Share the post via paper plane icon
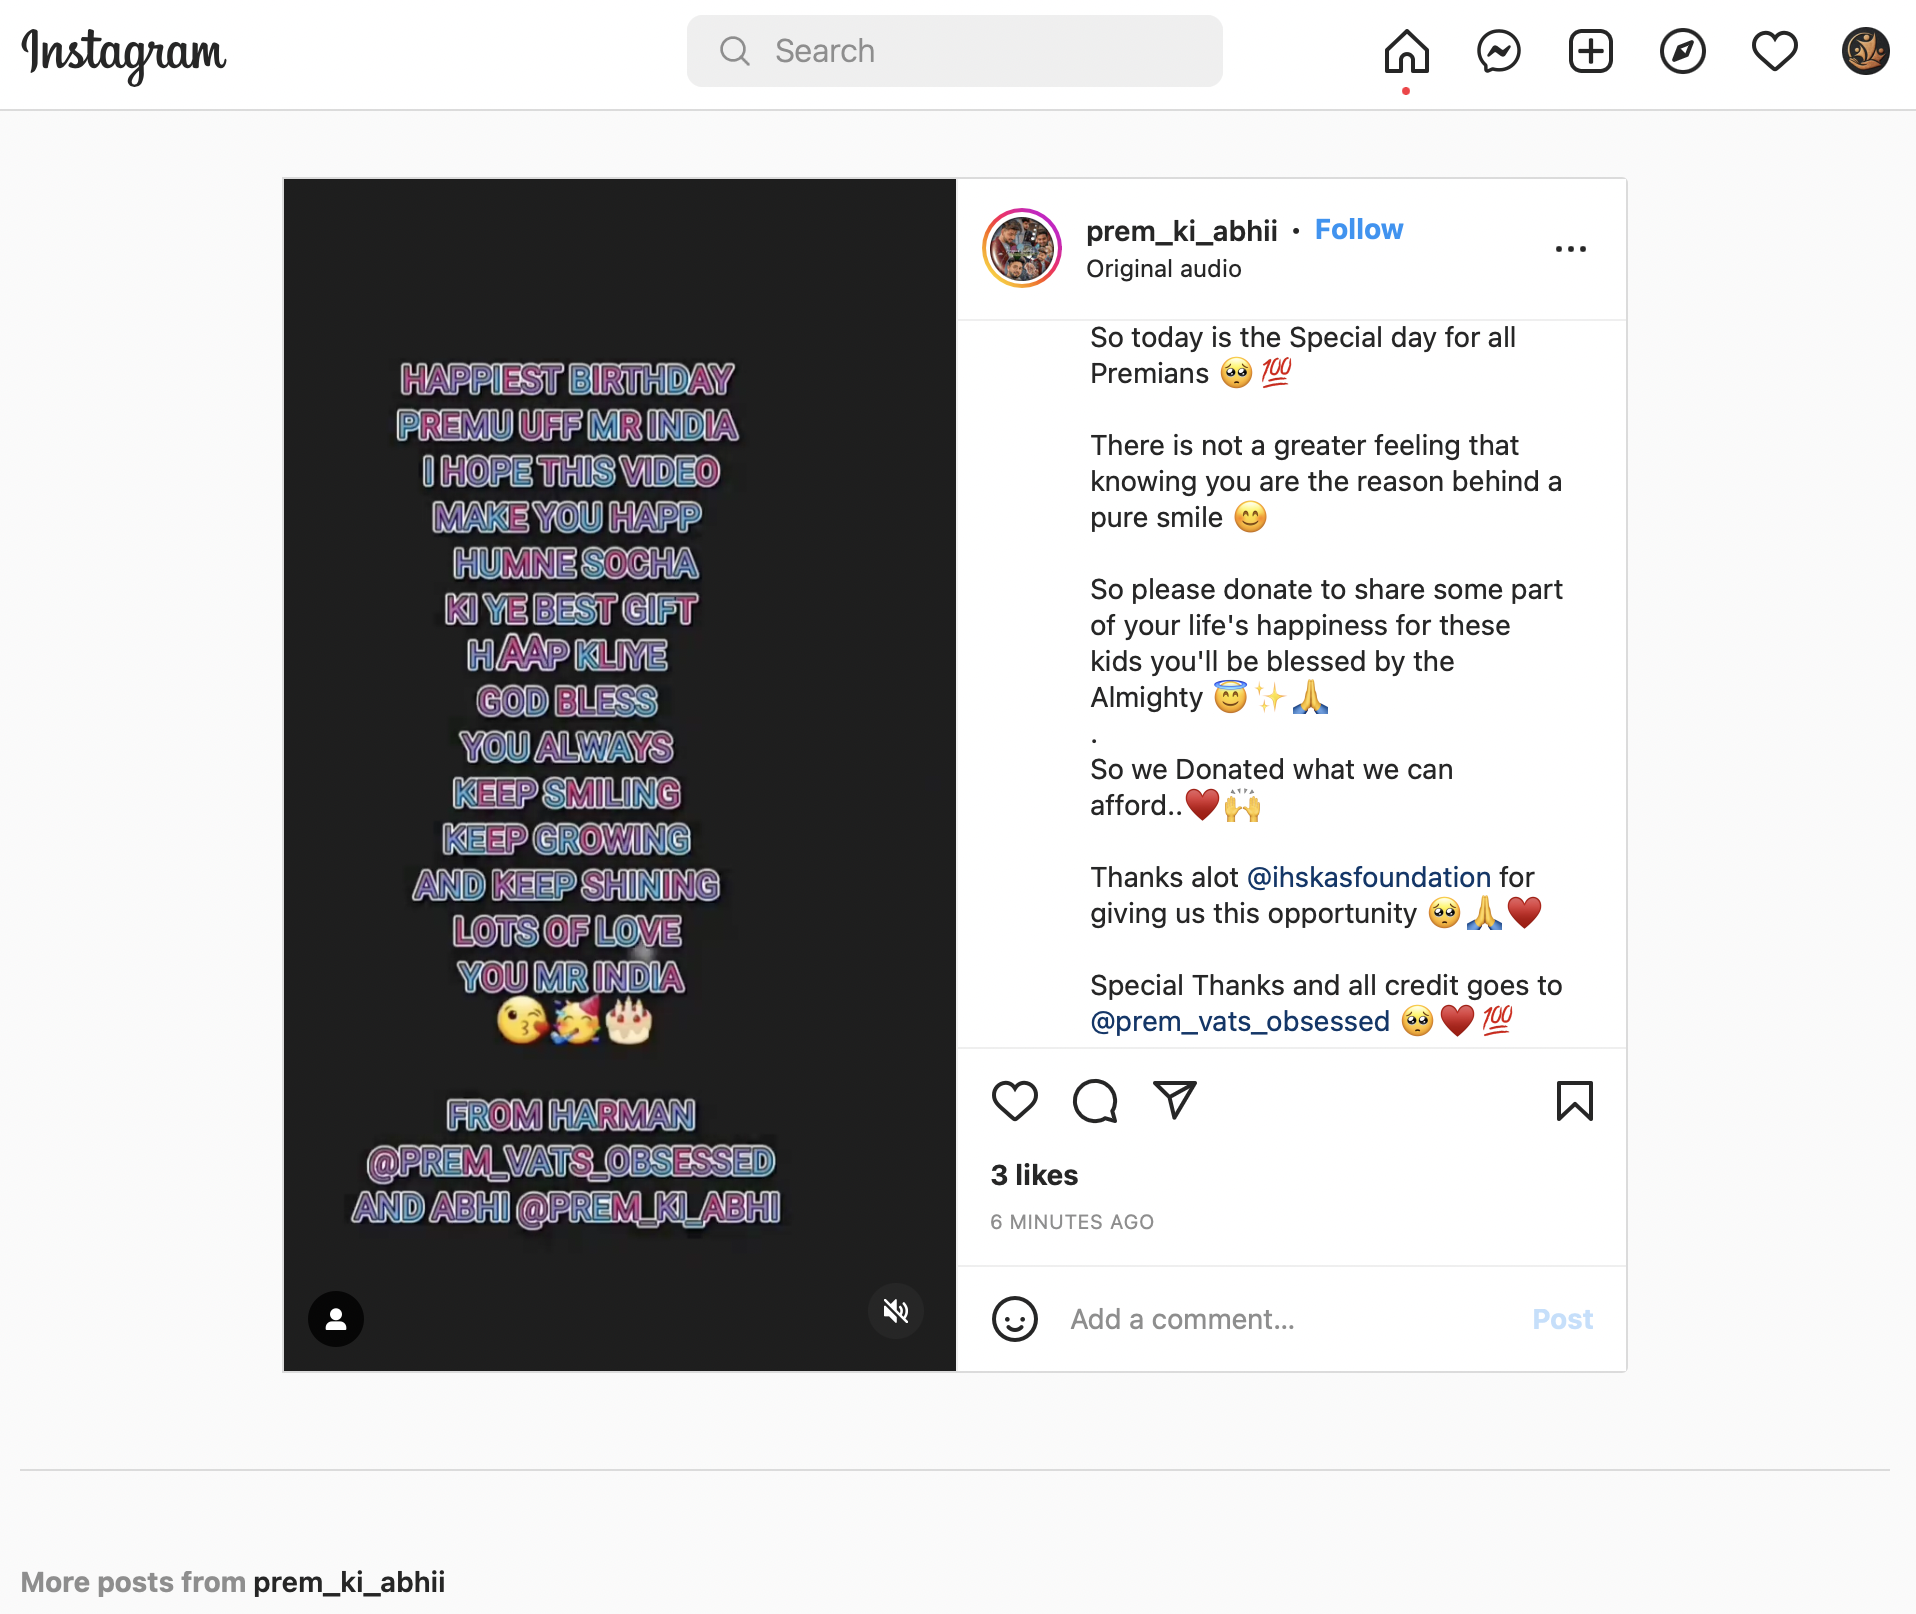Viewport: 1916px width, 1614px height. [1175, 1100]
